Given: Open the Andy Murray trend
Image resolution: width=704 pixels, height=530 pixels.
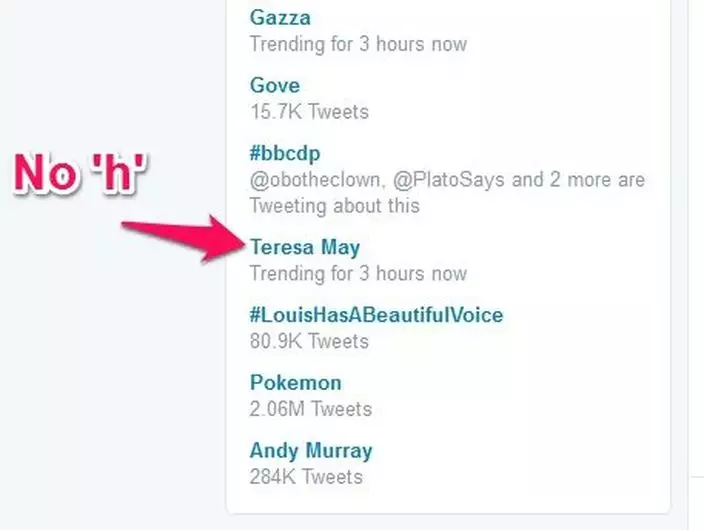Looking at the screenshot, I should pos(311,450).
